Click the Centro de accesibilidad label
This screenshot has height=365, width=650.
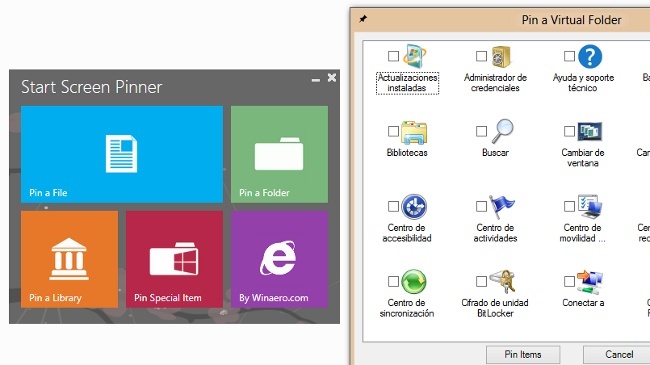(x=407, y=233)
